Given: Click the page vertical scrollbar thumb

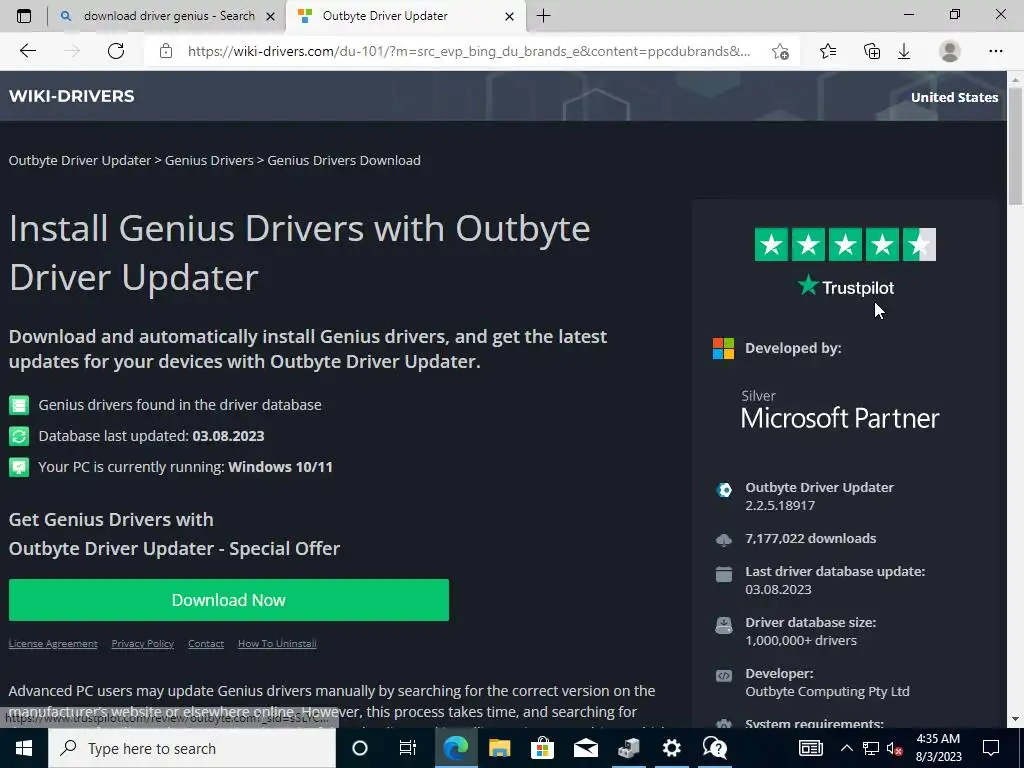Looking at the screenshot, I should (1015, 145).
